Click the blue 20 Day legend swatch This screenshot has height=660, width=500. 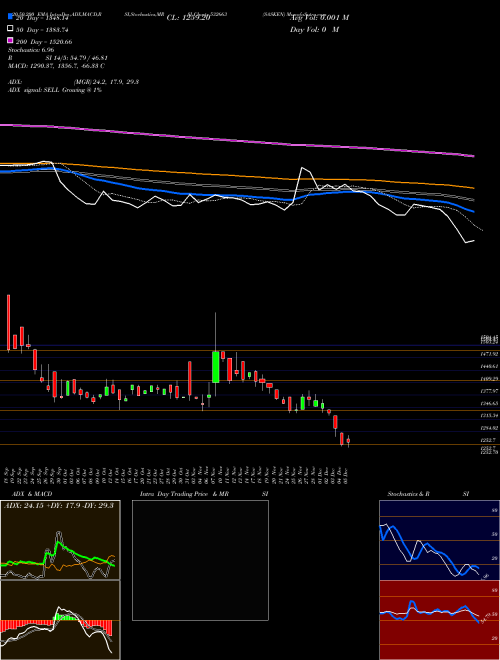(11, 17)
